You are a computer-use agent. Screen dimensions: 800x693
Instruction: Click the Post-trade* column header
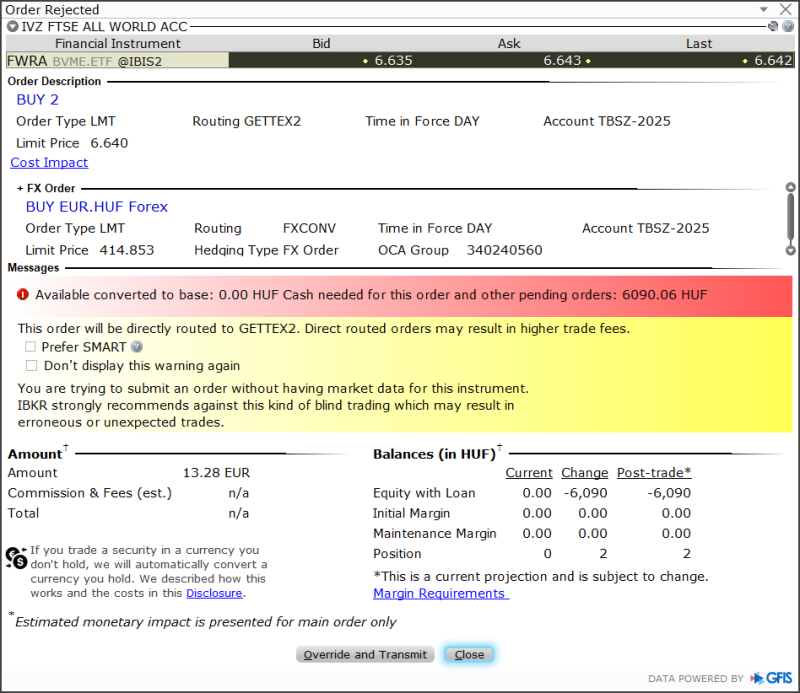[654, 473]
